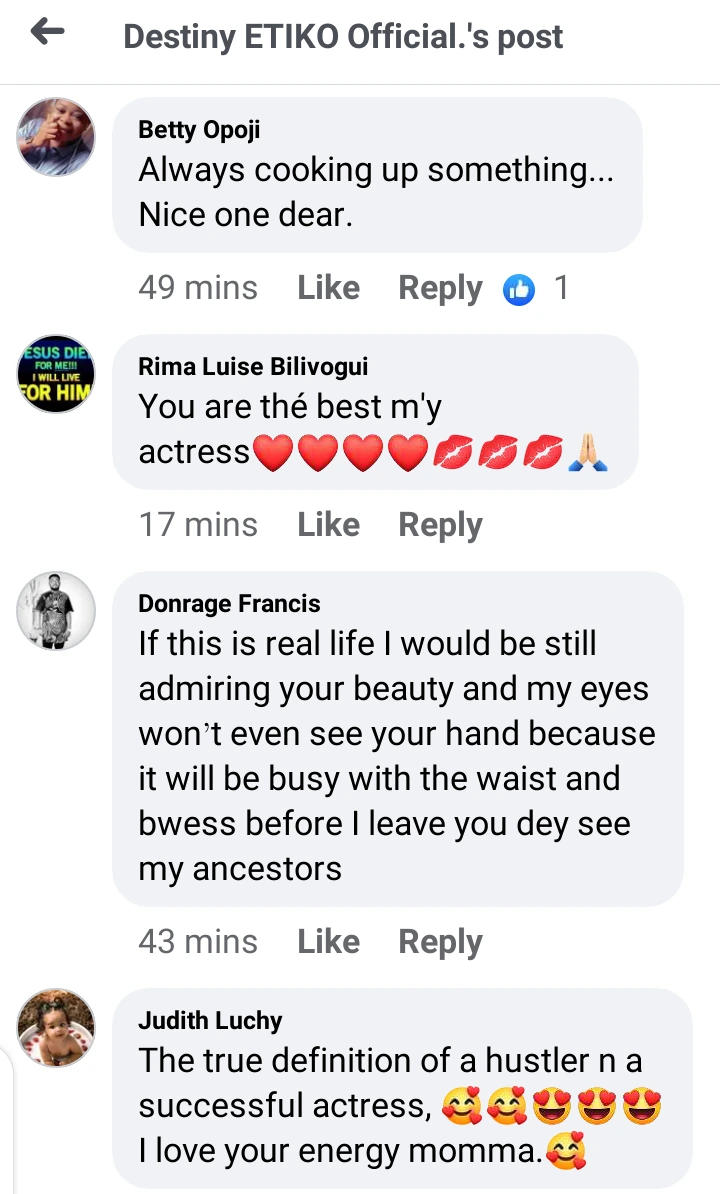Viewport: 720px width, 1194px height.
Task: Tap the 17 mins timestamp
Action: click(198, 525)
